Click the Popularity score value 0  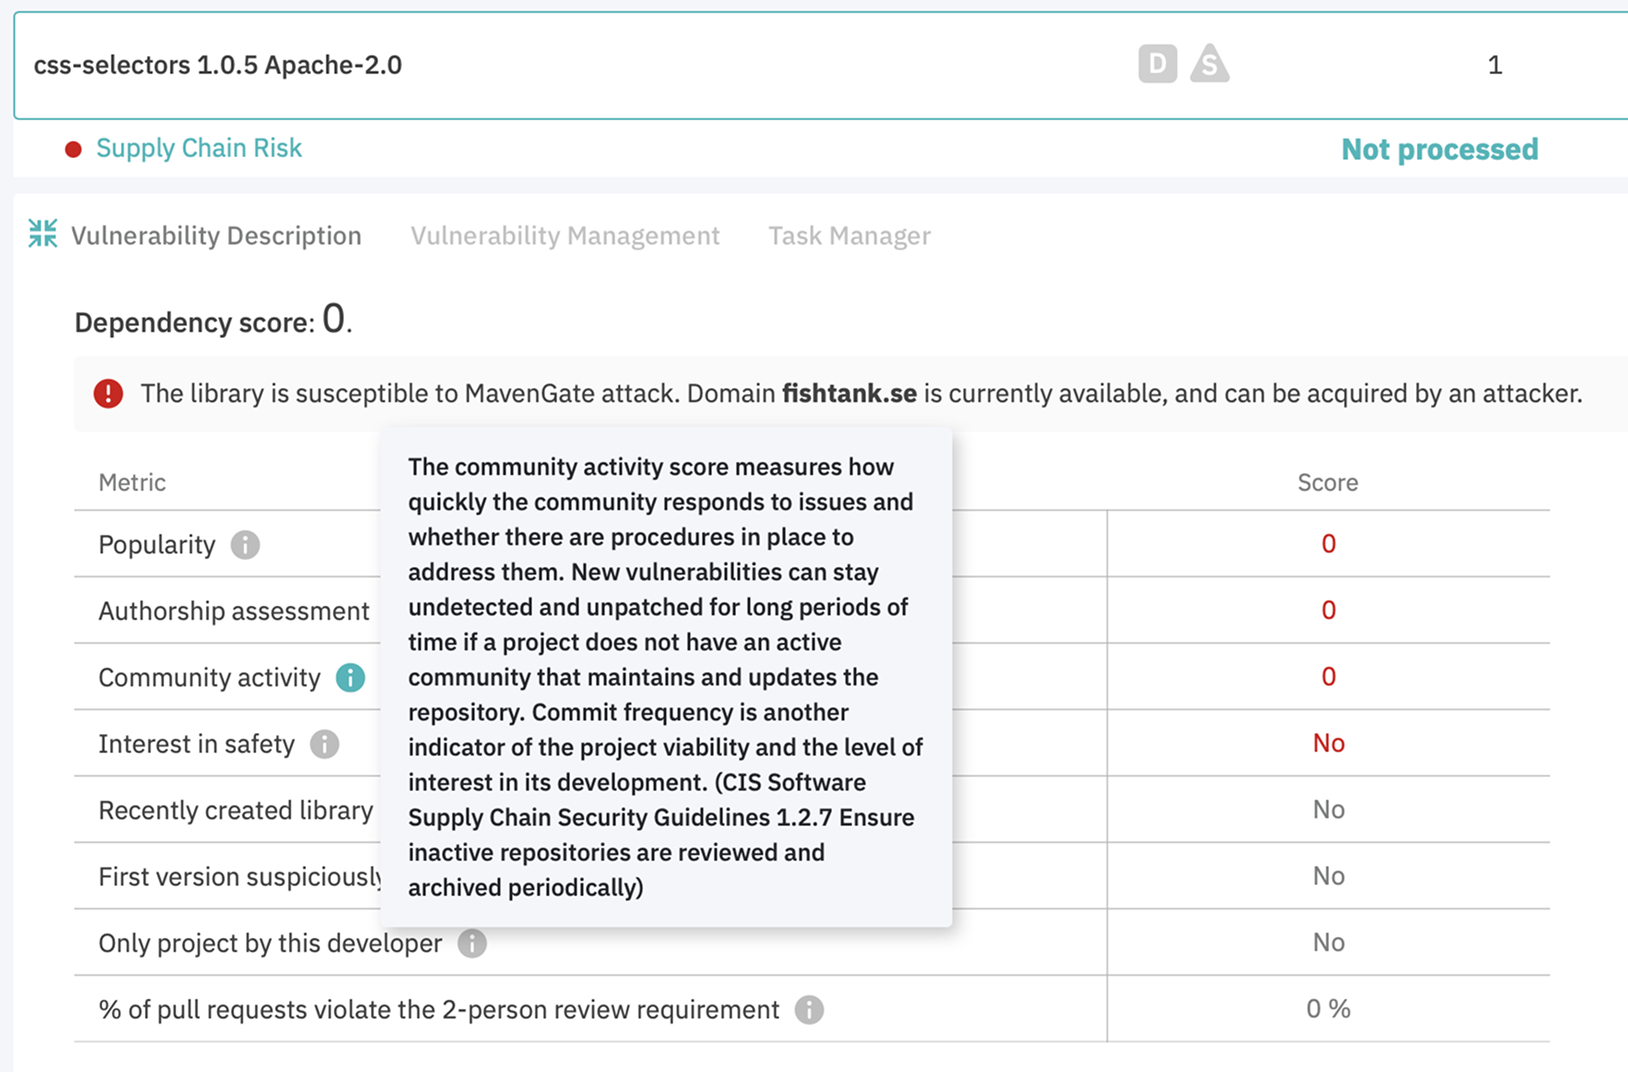(1328, 543)
